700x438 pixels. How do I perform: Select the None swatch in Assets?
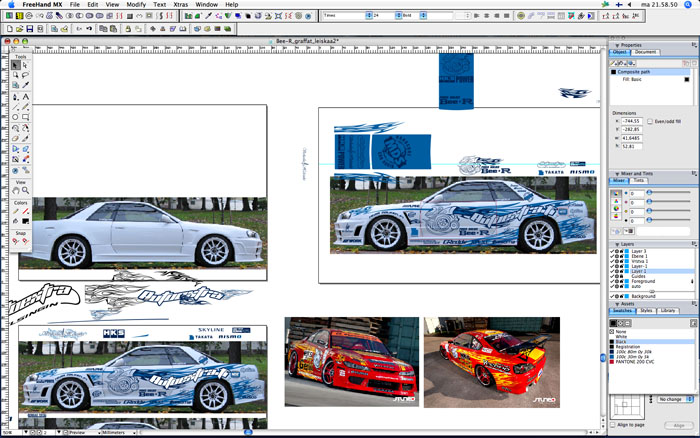(652, 332)
